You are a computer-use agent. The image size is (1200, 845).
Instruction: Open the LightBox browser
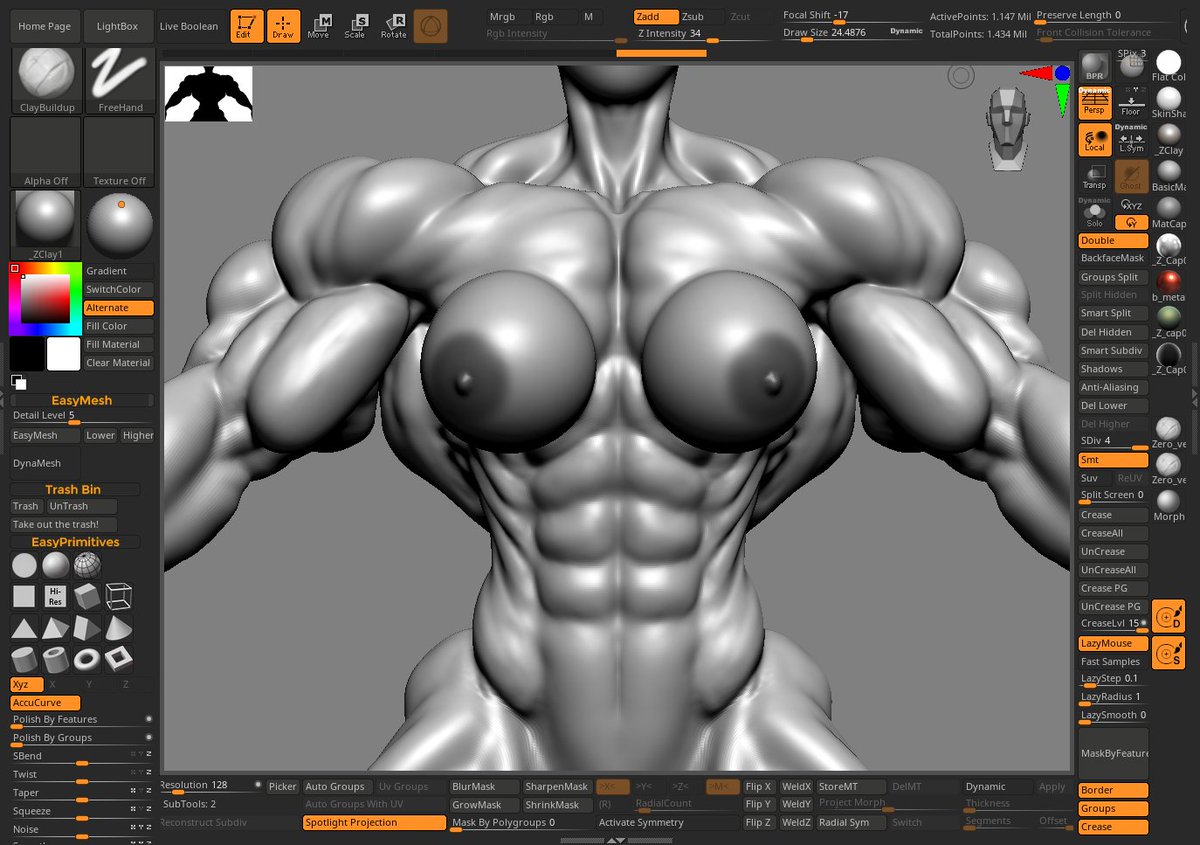pos(118,26)
